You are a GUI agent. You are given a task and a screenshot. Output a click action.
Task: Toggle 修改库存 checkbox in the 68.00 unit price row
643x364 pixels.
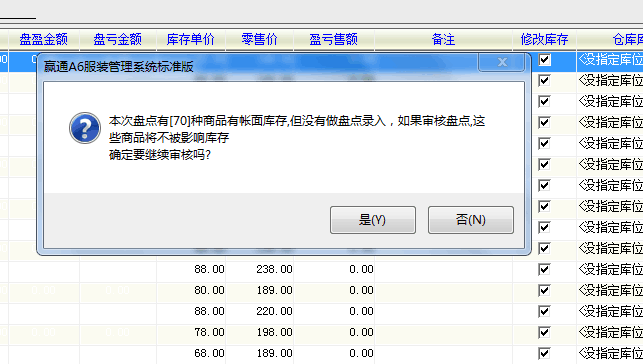click(544, 353)
